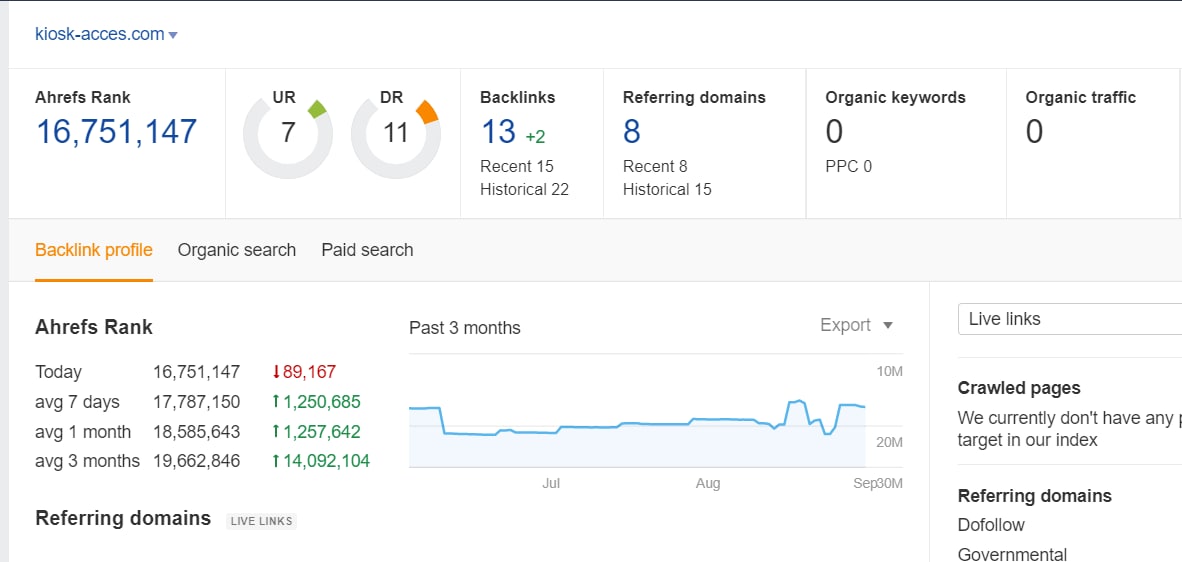Viewport: 1182px width, 562px height.
Task: Click the Crawled pages heading
Action: (1019, 388)
